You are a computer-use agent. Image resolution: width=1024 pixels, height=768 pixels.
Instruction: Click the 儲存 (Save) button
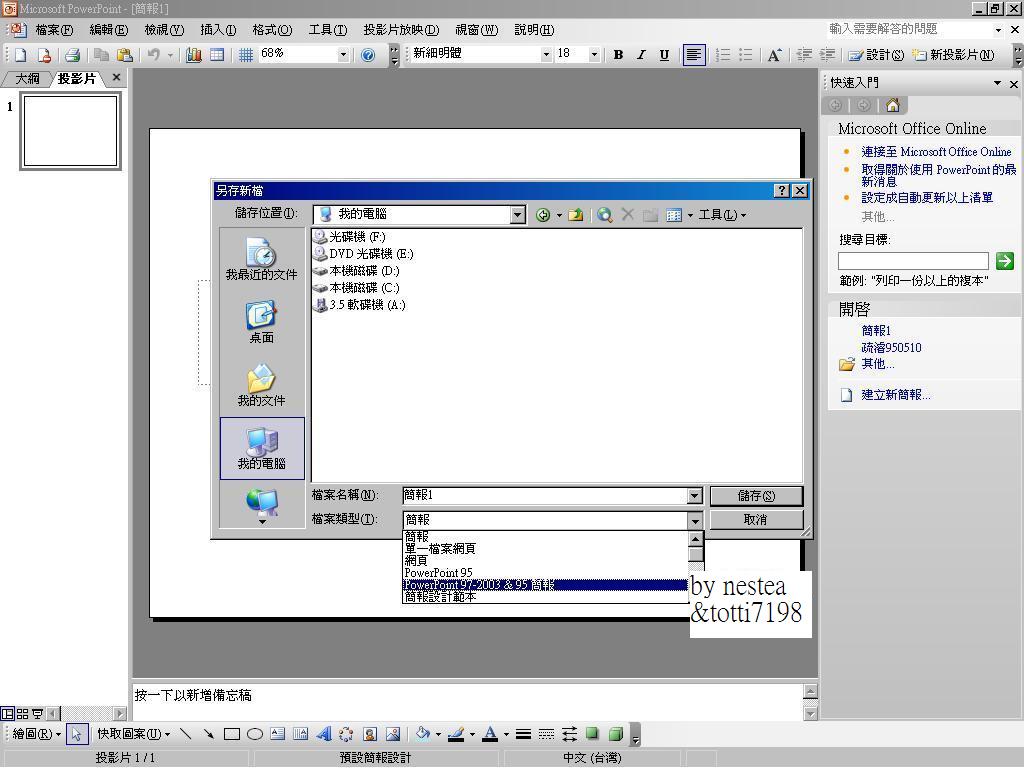click(x=755, y=496)
